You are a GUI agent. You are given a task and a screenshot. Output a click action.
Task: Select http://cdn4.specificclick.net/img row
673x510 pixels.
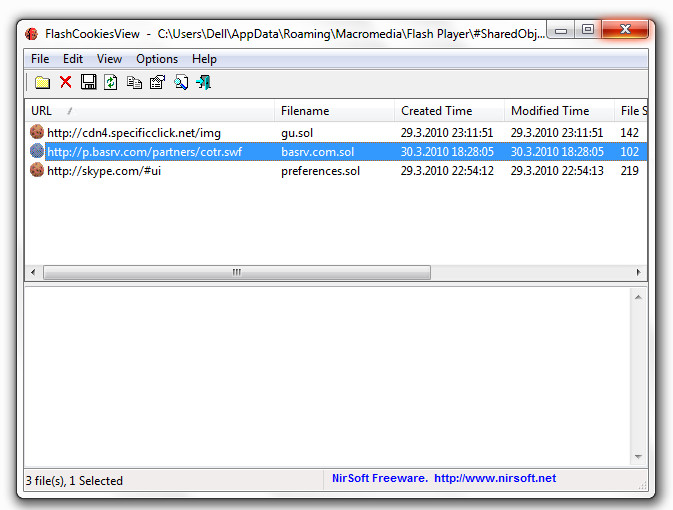(336, 133)
